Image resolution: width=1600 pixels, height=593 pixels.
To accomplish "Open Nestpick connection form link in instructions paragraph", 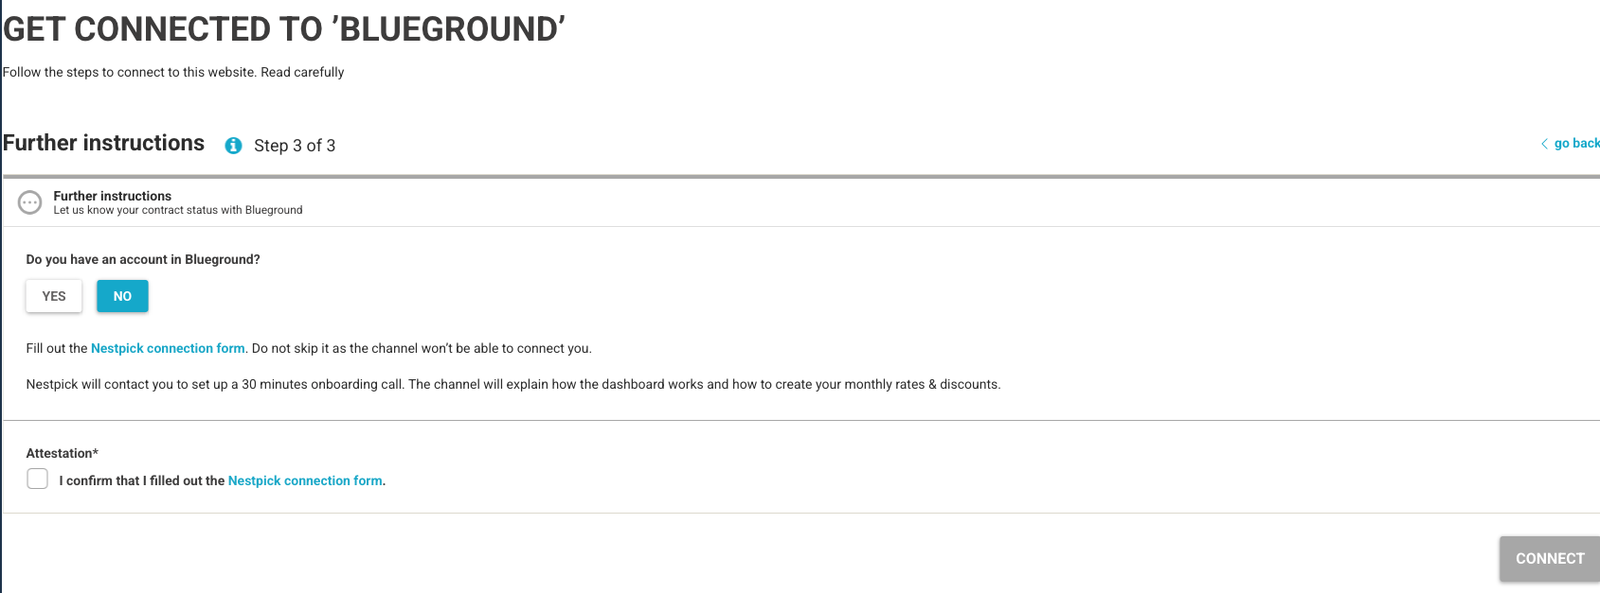I will pyautogui.click(x=168, y=349).
